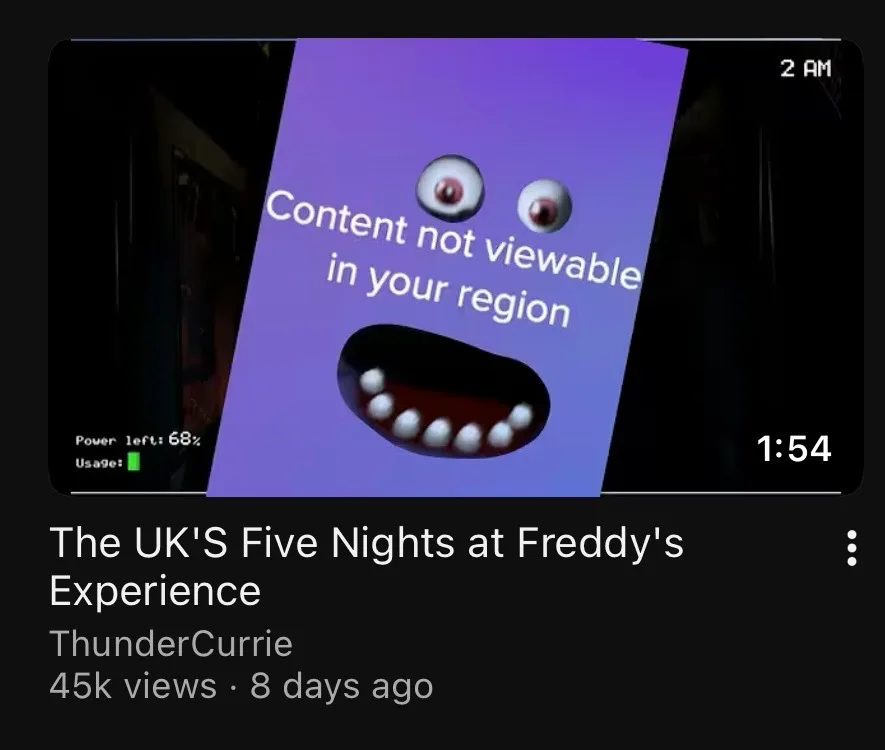The image size is (885, 750).
Task: Click the Power left 68% indicator
Action: tap(138, 439)
